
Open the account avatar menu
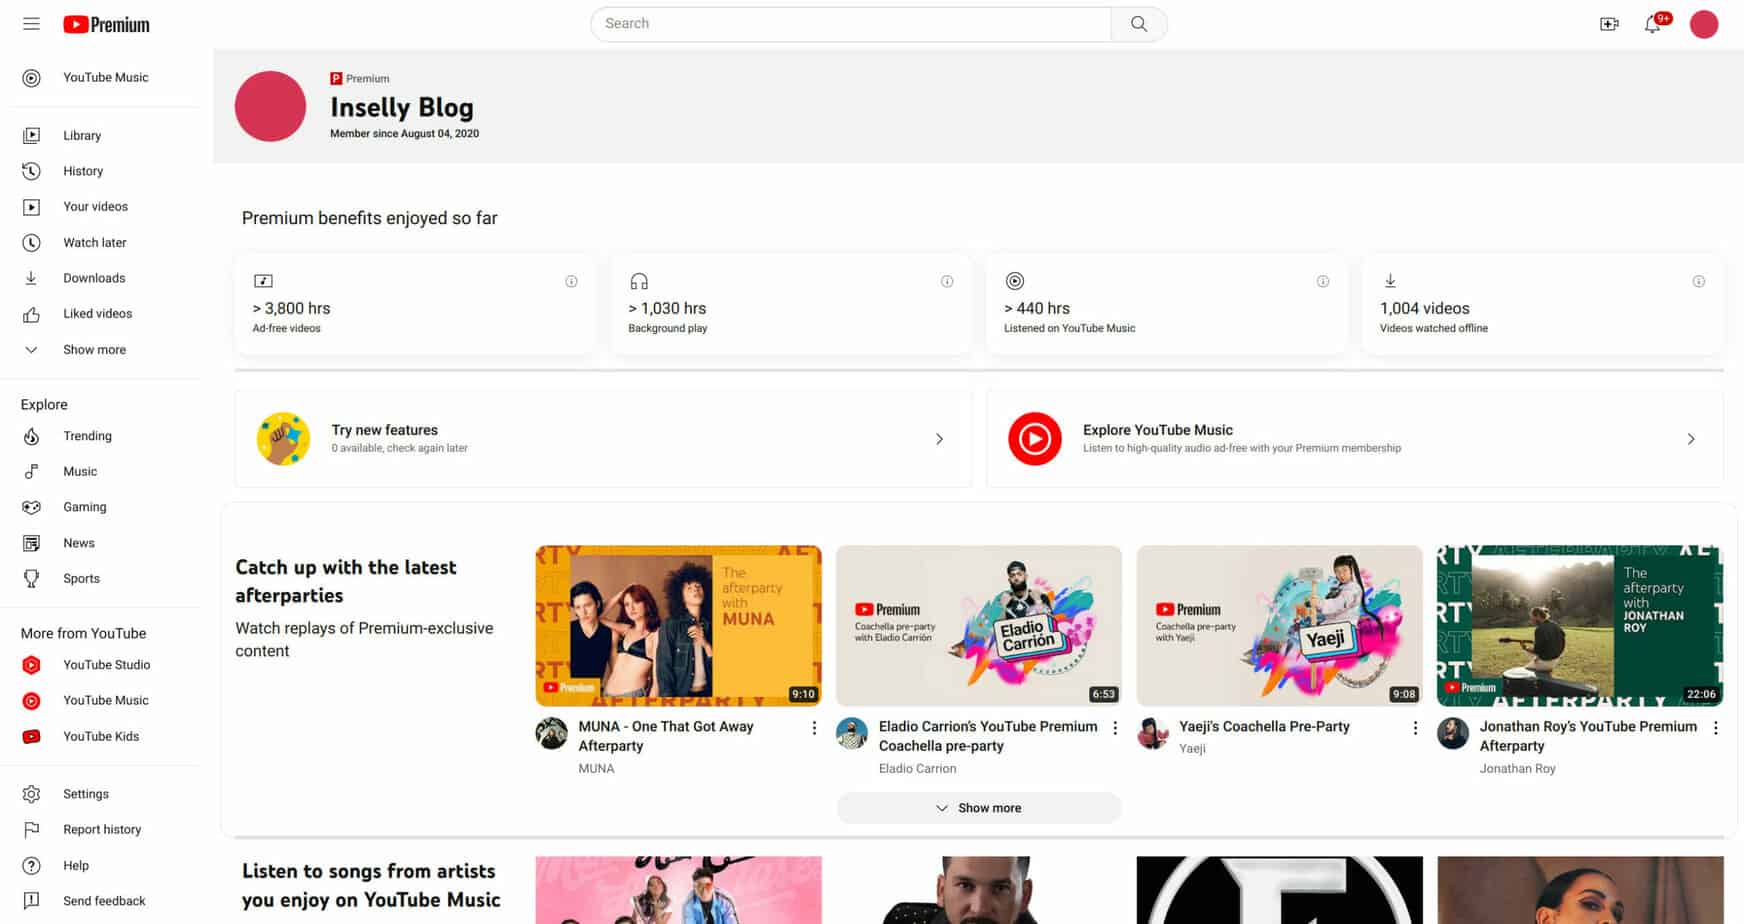1704,24
